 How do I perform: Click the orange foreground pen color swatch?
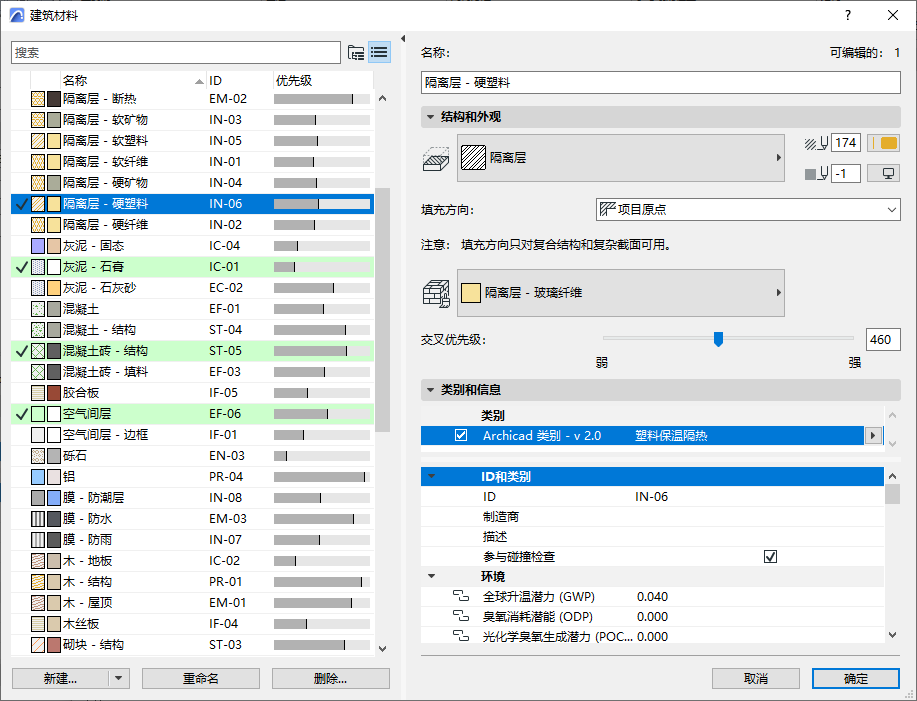point(883,143)
